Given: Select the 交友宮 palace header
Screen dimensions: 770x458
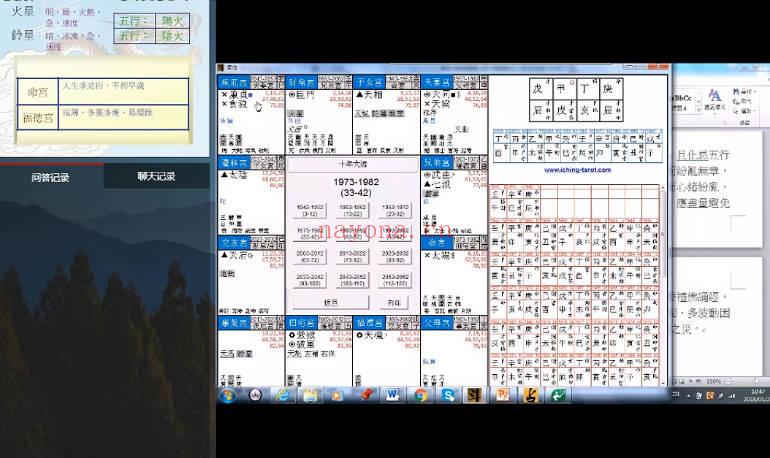Looking at the screenshot, I should click(x=234, y=242).
